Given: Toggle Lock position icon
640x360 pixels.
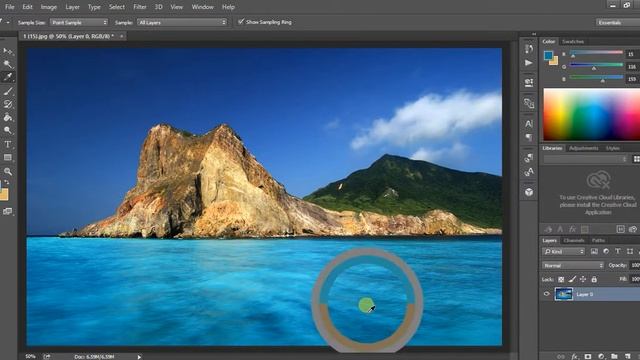Looking at the screenshot, I should (x=583, y=279).
